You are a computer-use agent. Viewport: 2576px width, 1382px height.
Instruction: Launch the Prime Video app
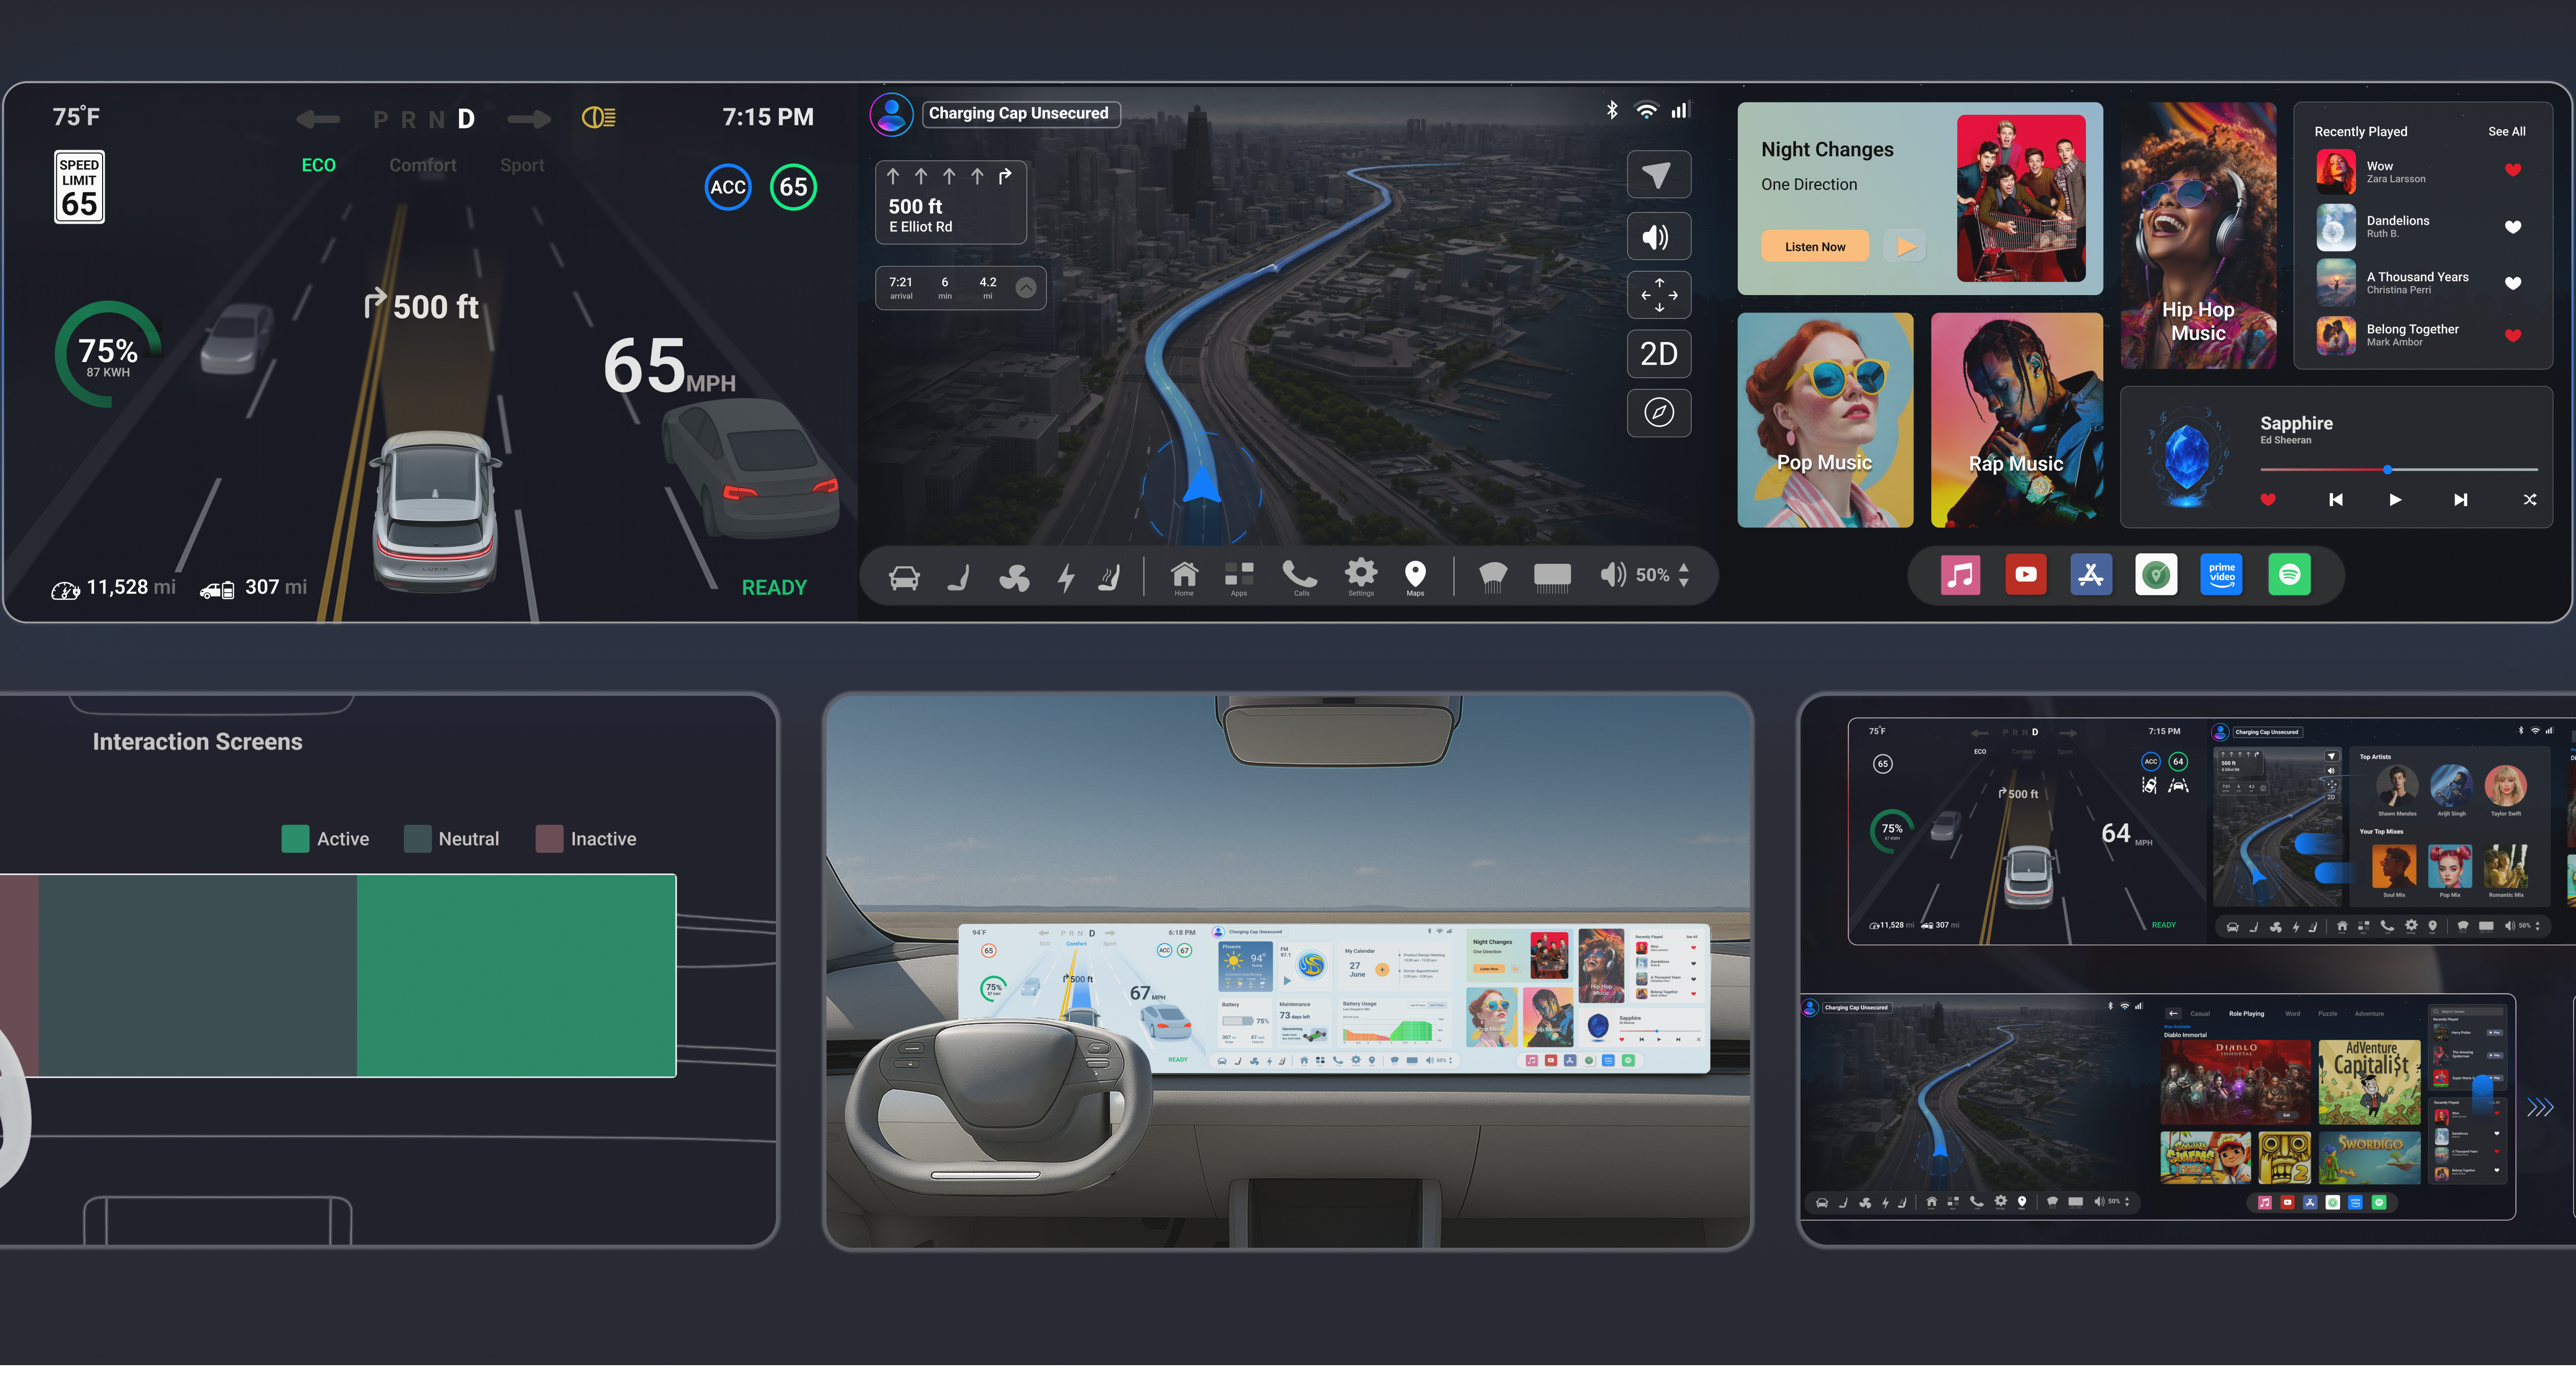coord(2222,575)
